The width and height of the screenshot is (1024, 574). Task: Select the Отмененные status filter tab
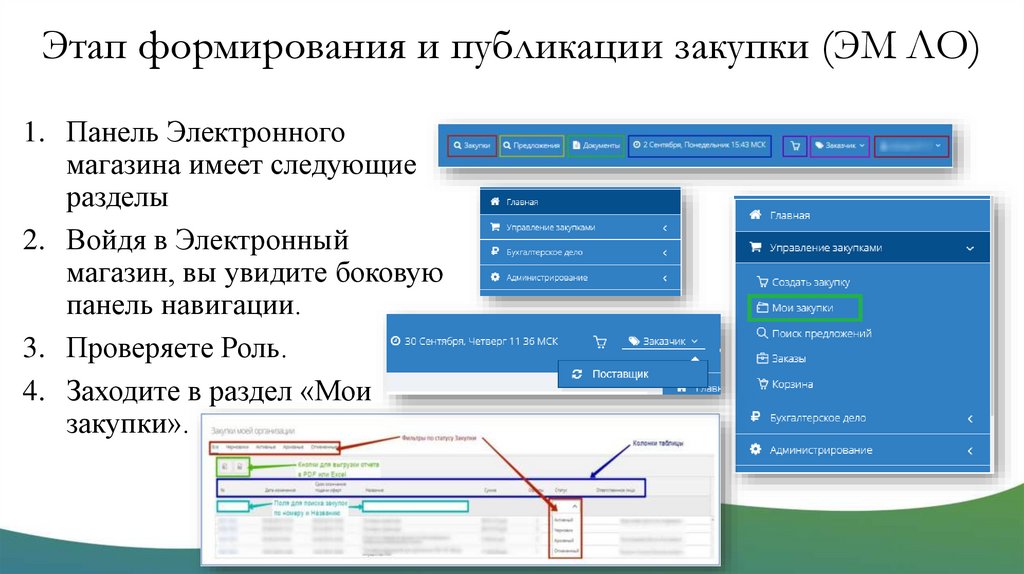point(324,447)
